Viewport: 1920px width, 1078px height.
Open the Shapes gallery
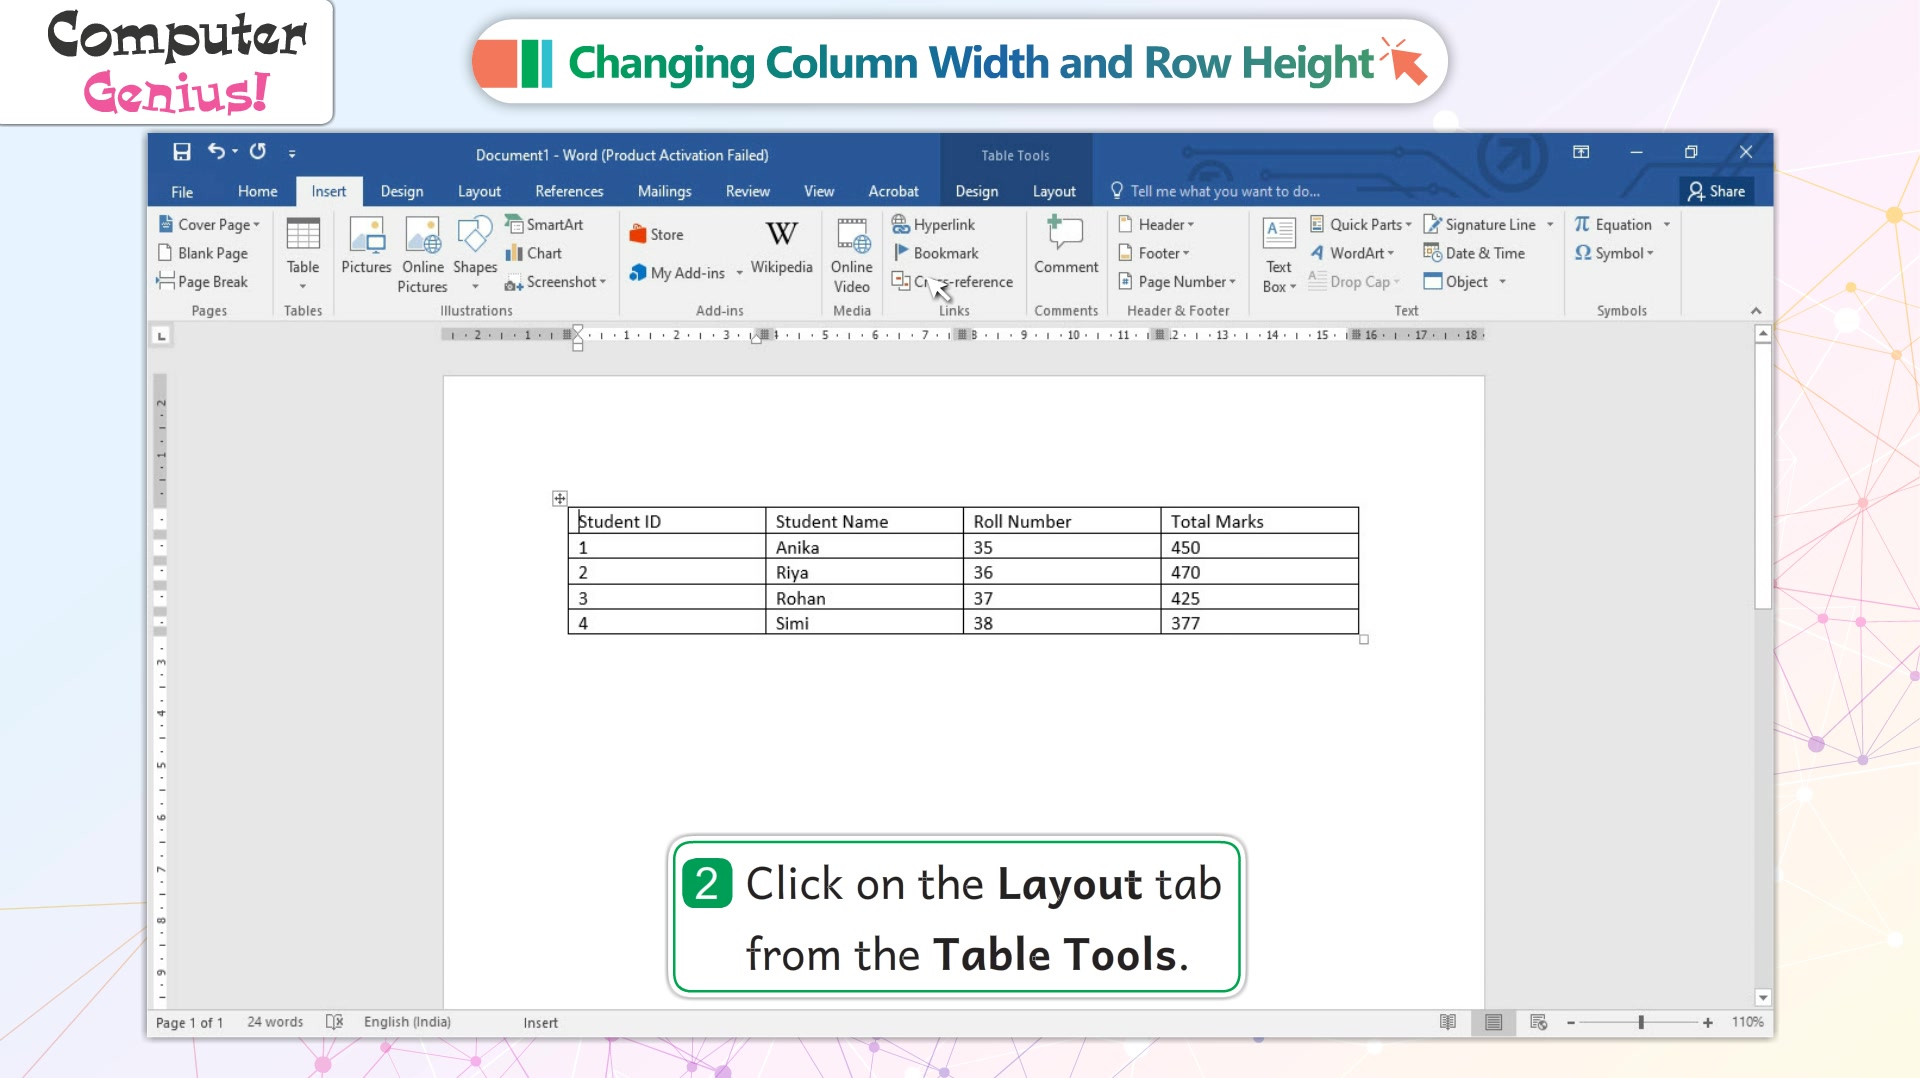475,254
